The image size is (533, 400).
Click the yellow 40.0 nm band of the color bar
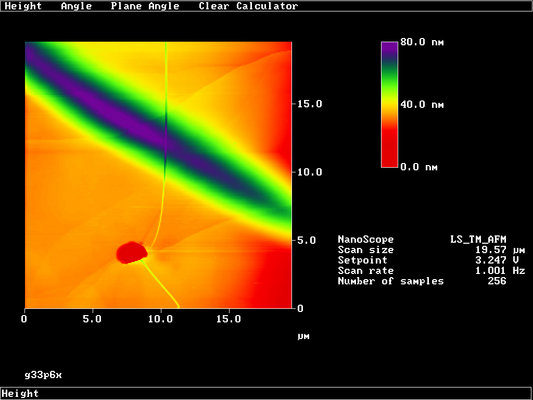click(x=390, y=104)
